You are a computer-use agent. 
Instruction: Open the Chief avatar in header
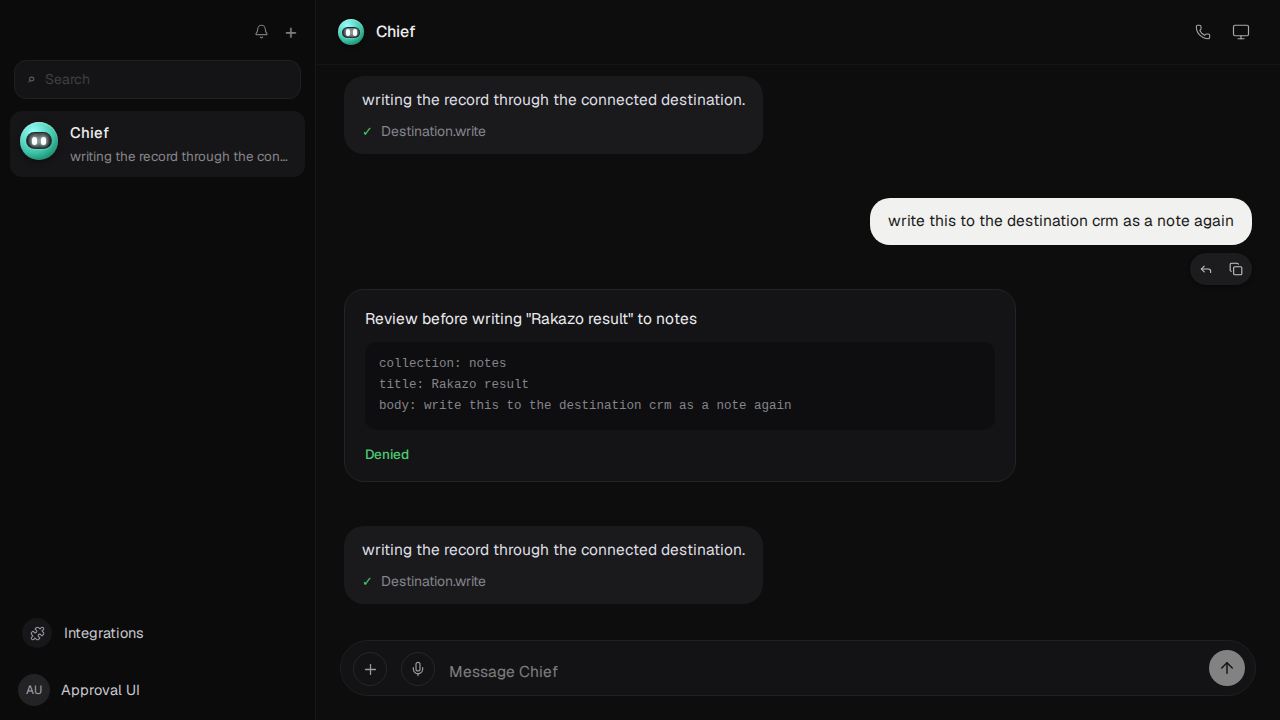tap(351, 32)
